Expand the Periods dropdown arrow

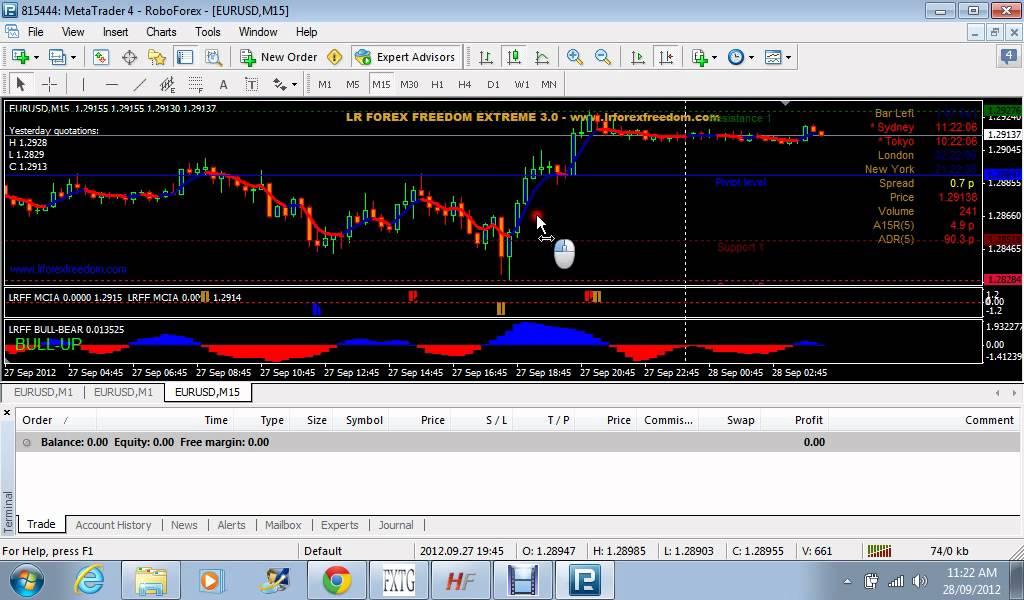(752, 57)
